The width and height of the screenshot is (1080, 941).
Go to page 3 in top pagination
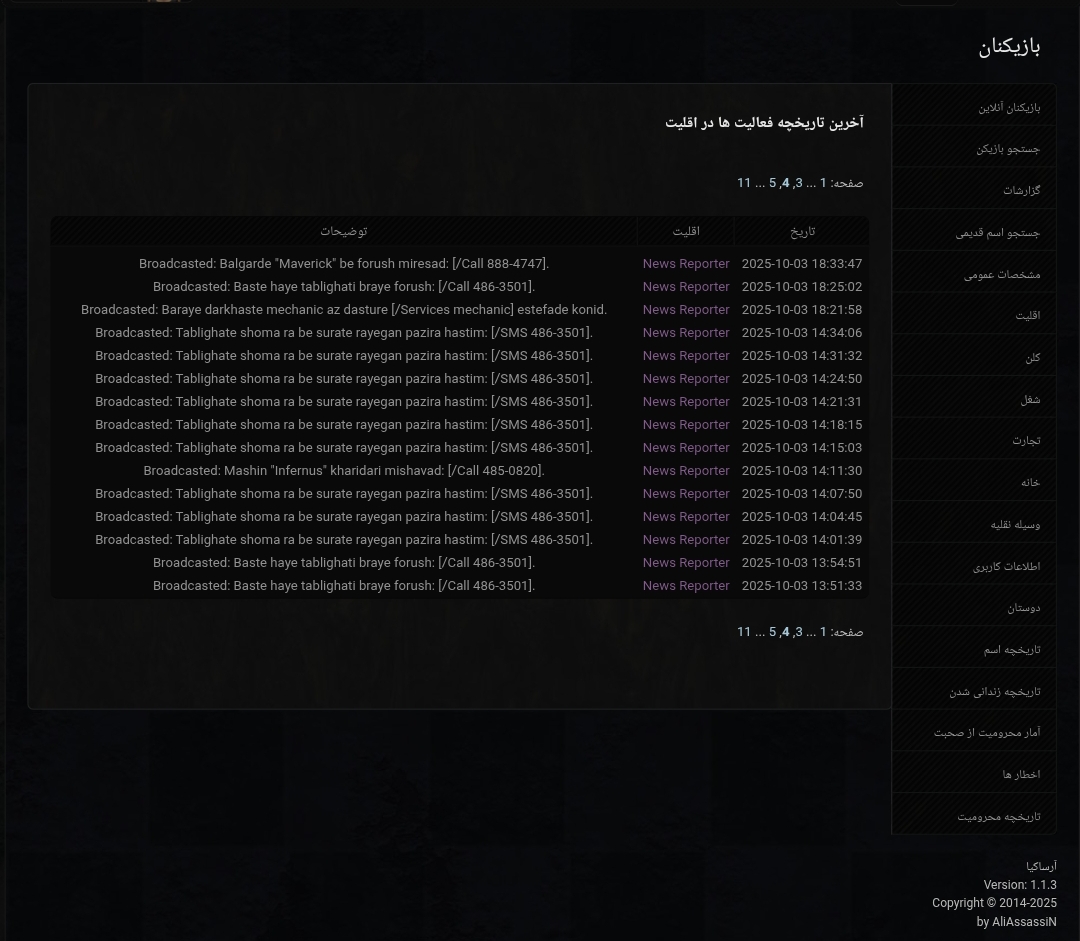(x=798, y=183)
